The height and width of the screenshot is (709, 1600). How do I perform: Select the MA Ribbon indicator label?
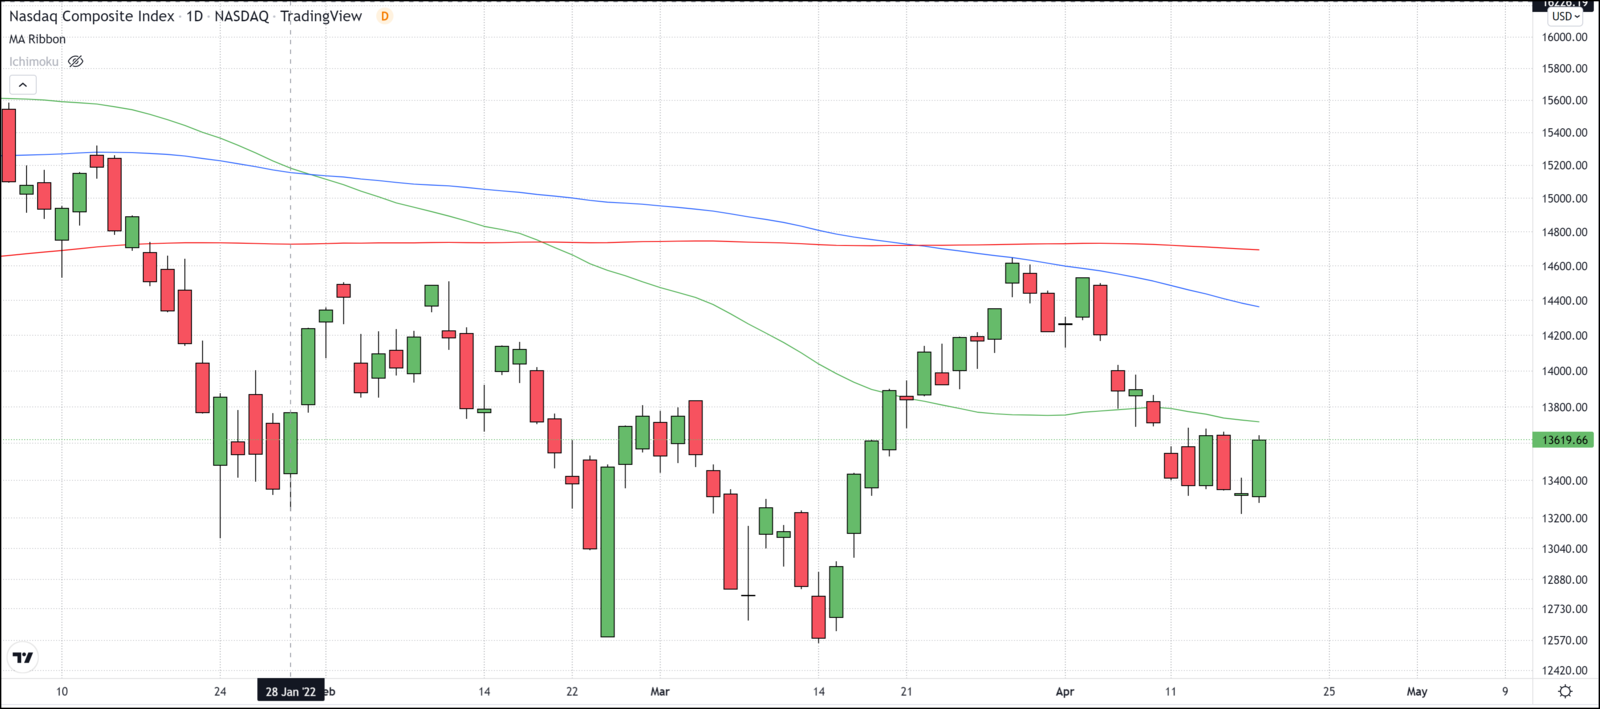[38, 39]
